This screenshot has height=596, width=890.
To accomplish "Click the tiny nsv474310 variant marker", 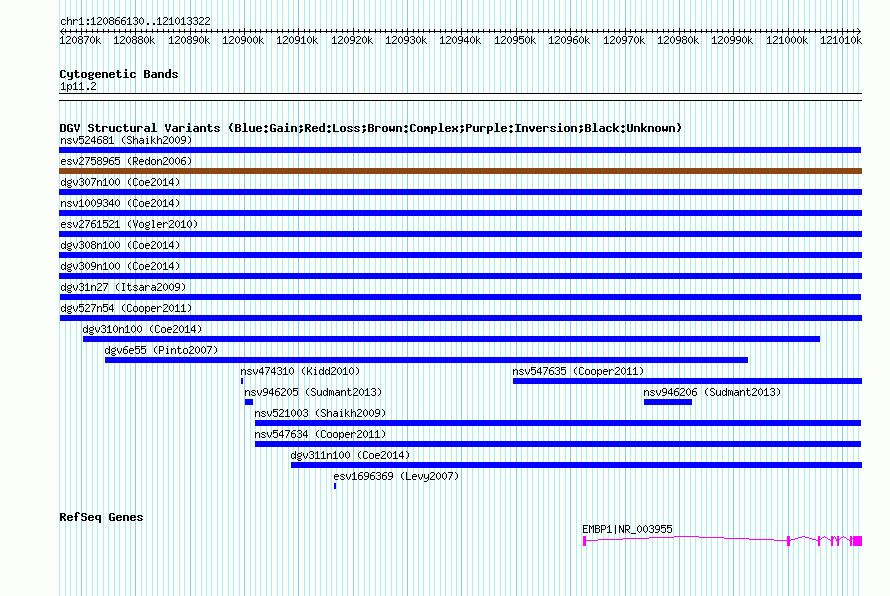I will pyautogui.click(x=242, y=381).
